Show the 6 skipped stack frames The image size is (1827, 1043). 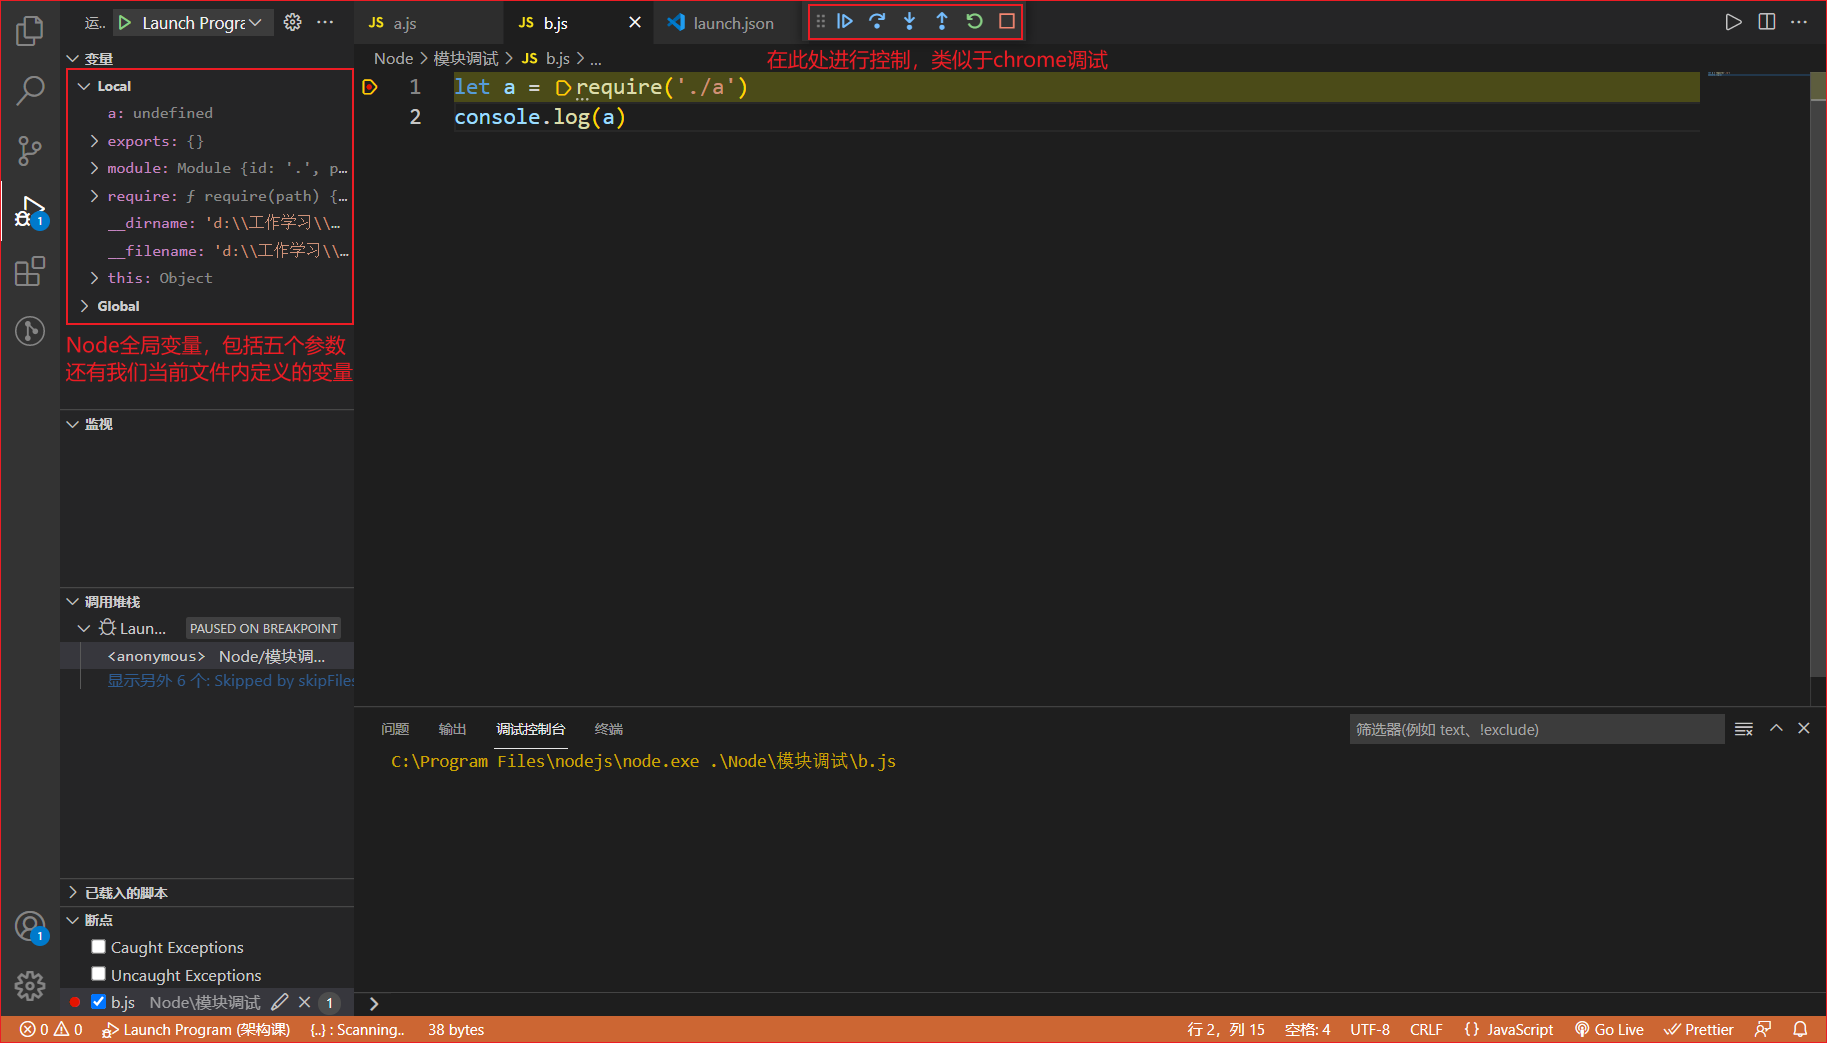pyautogui.click(x=230, y=681)
